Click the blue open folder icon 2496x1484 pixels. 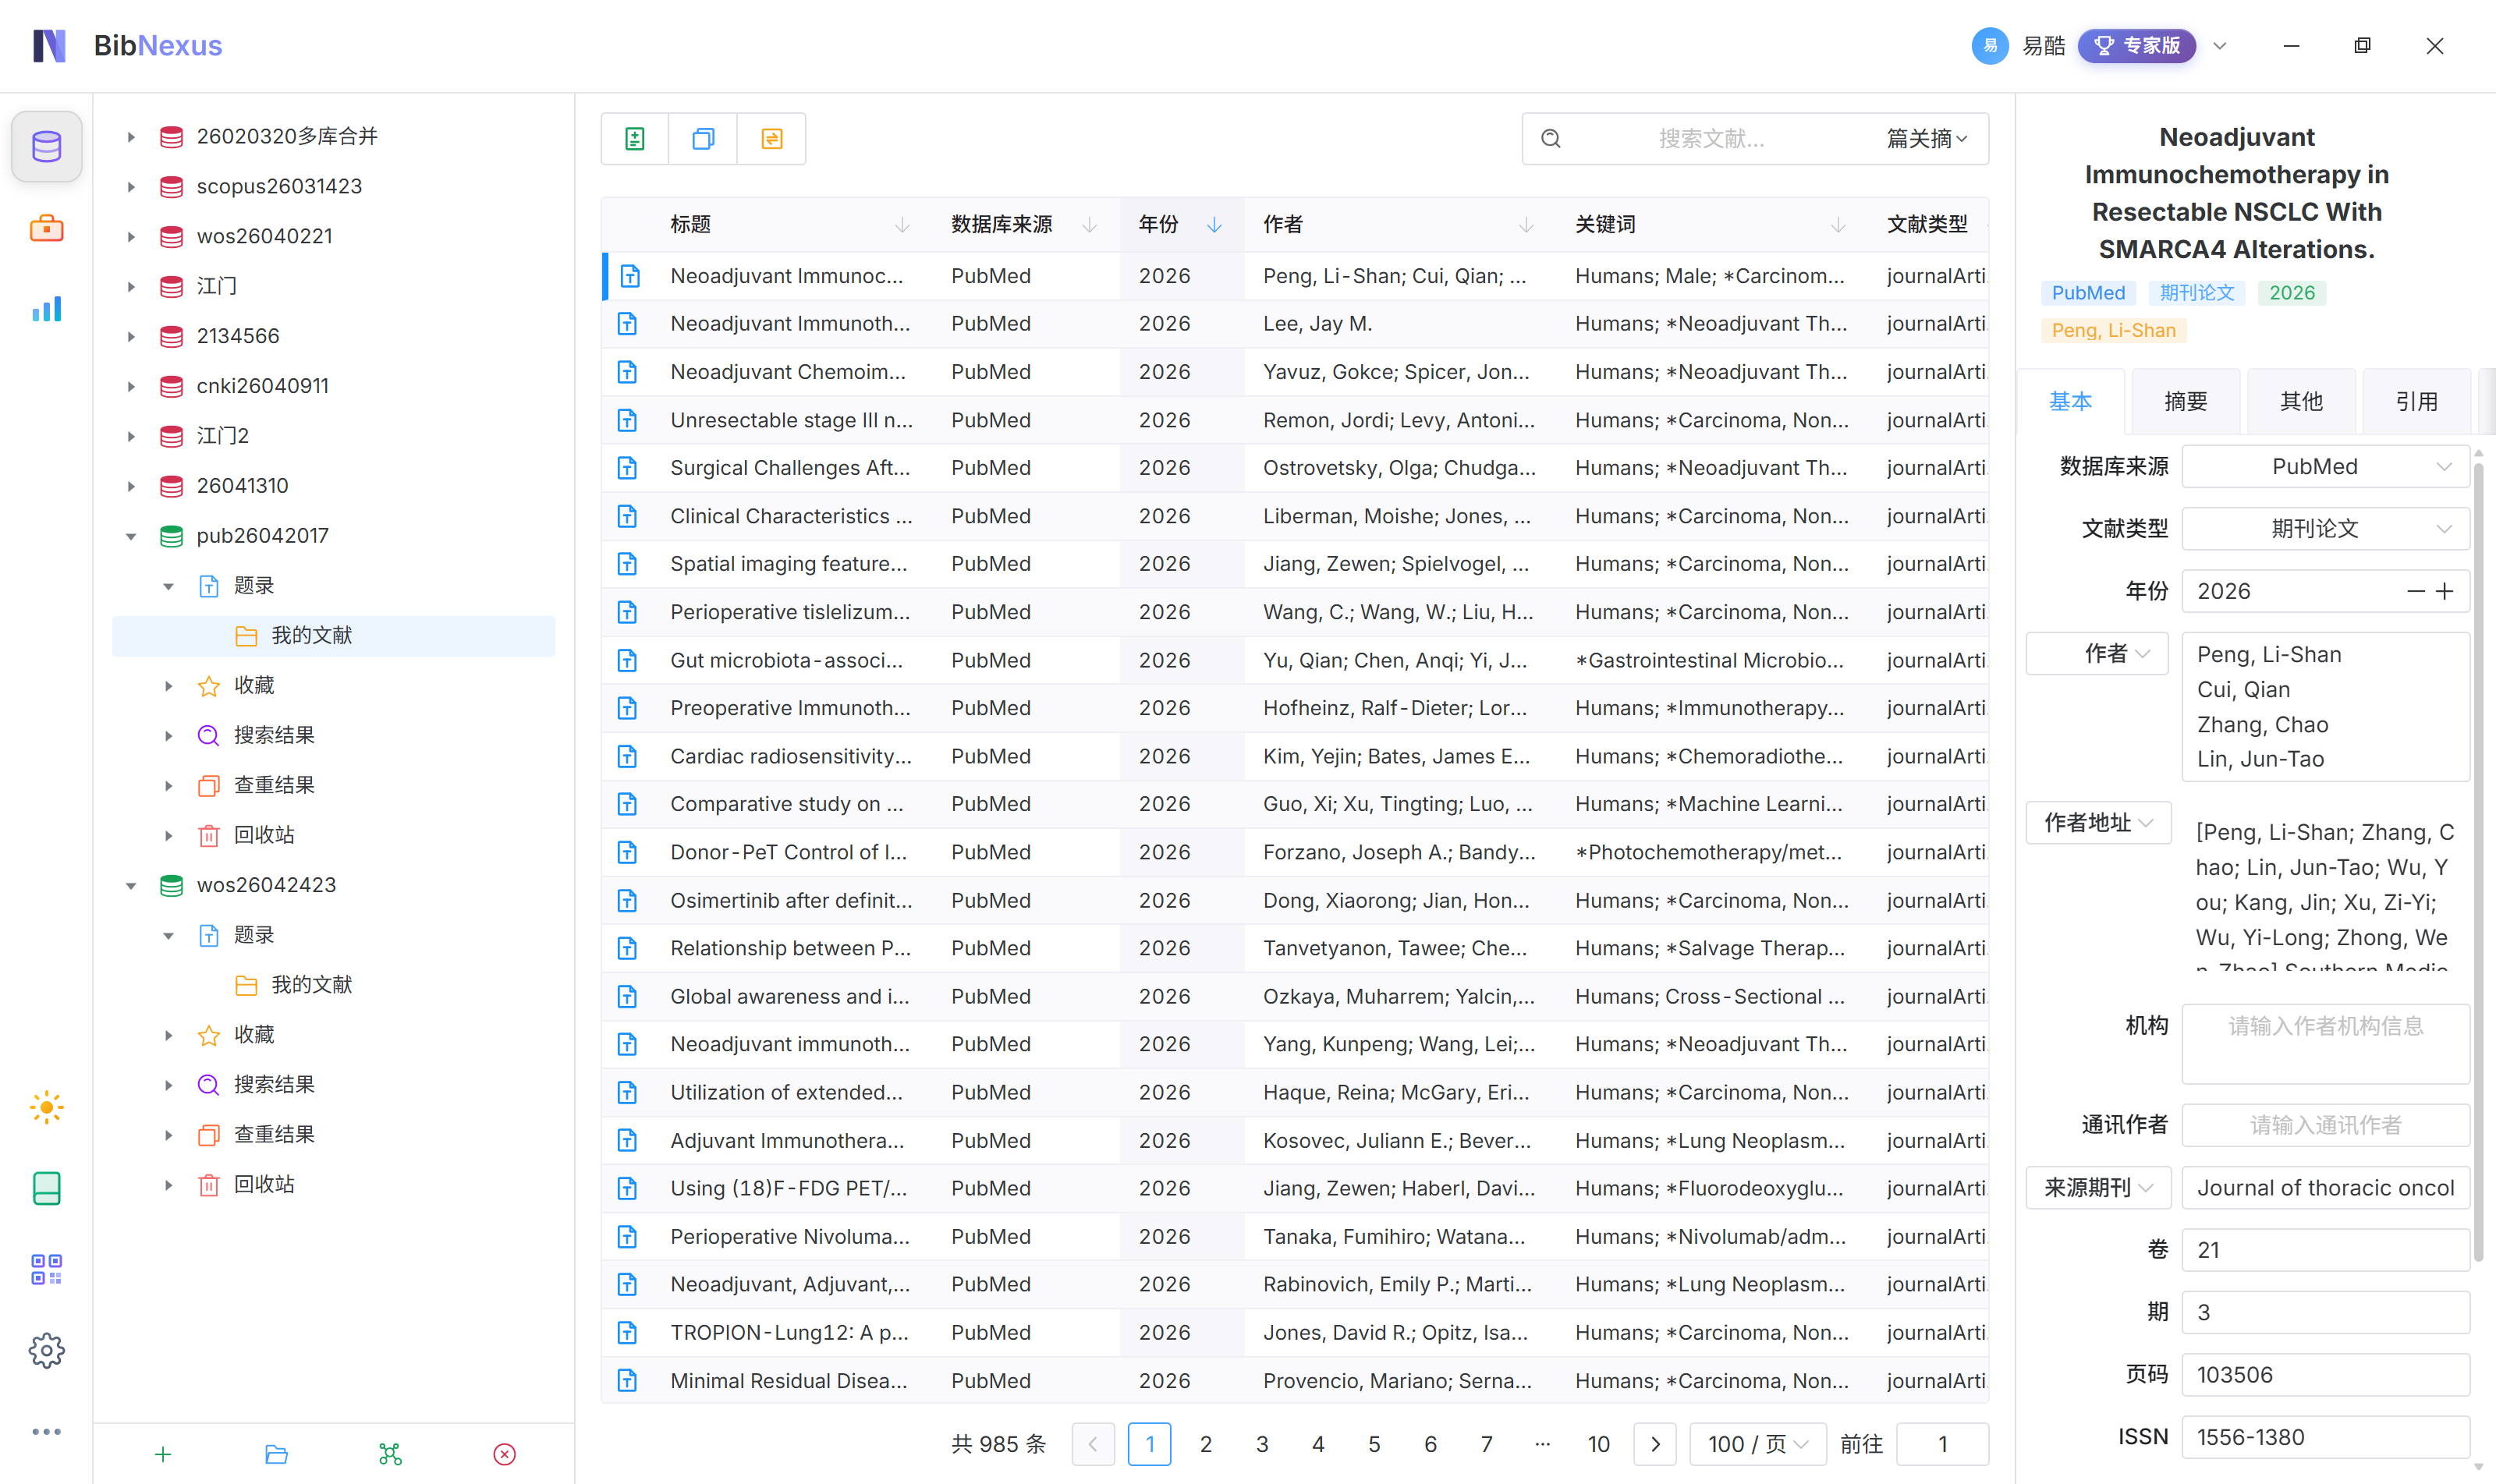tap(277, 1454)
